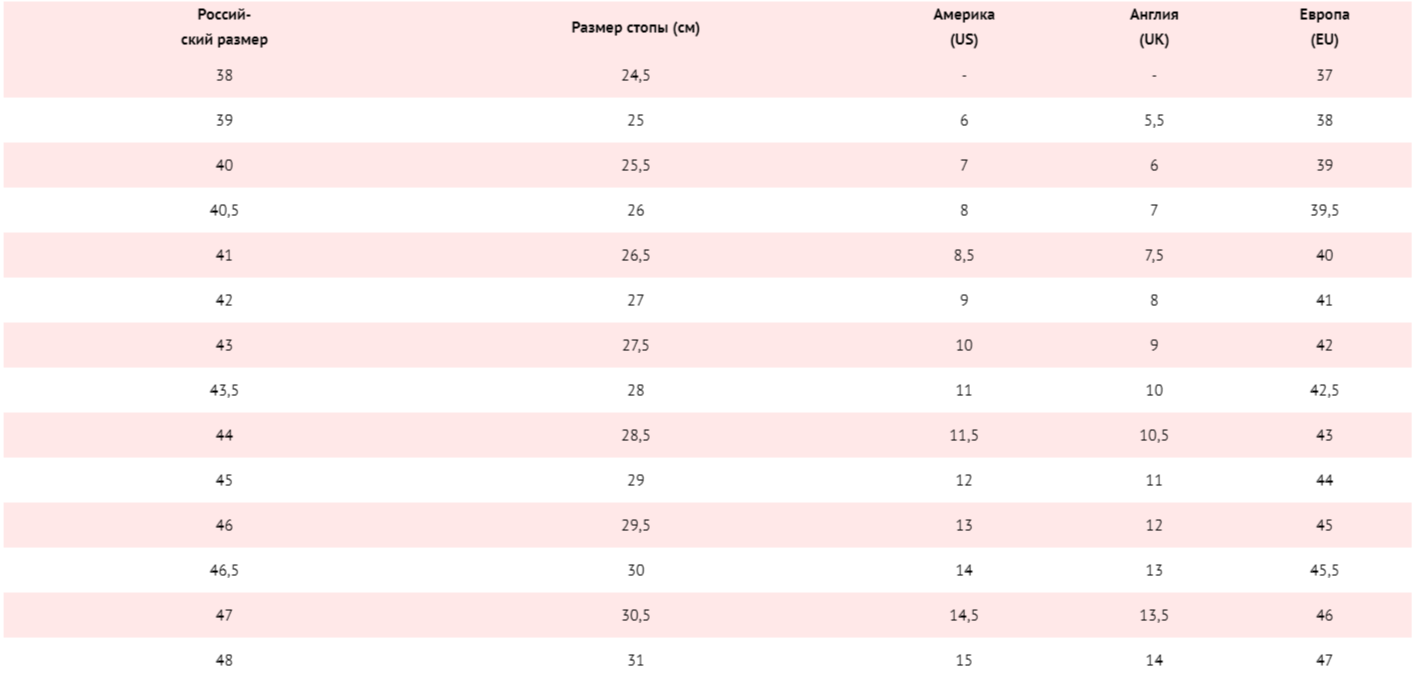Click Russian size 38 cell
The width and height of the screenshot is (1414, 683).
coord(224,75)
